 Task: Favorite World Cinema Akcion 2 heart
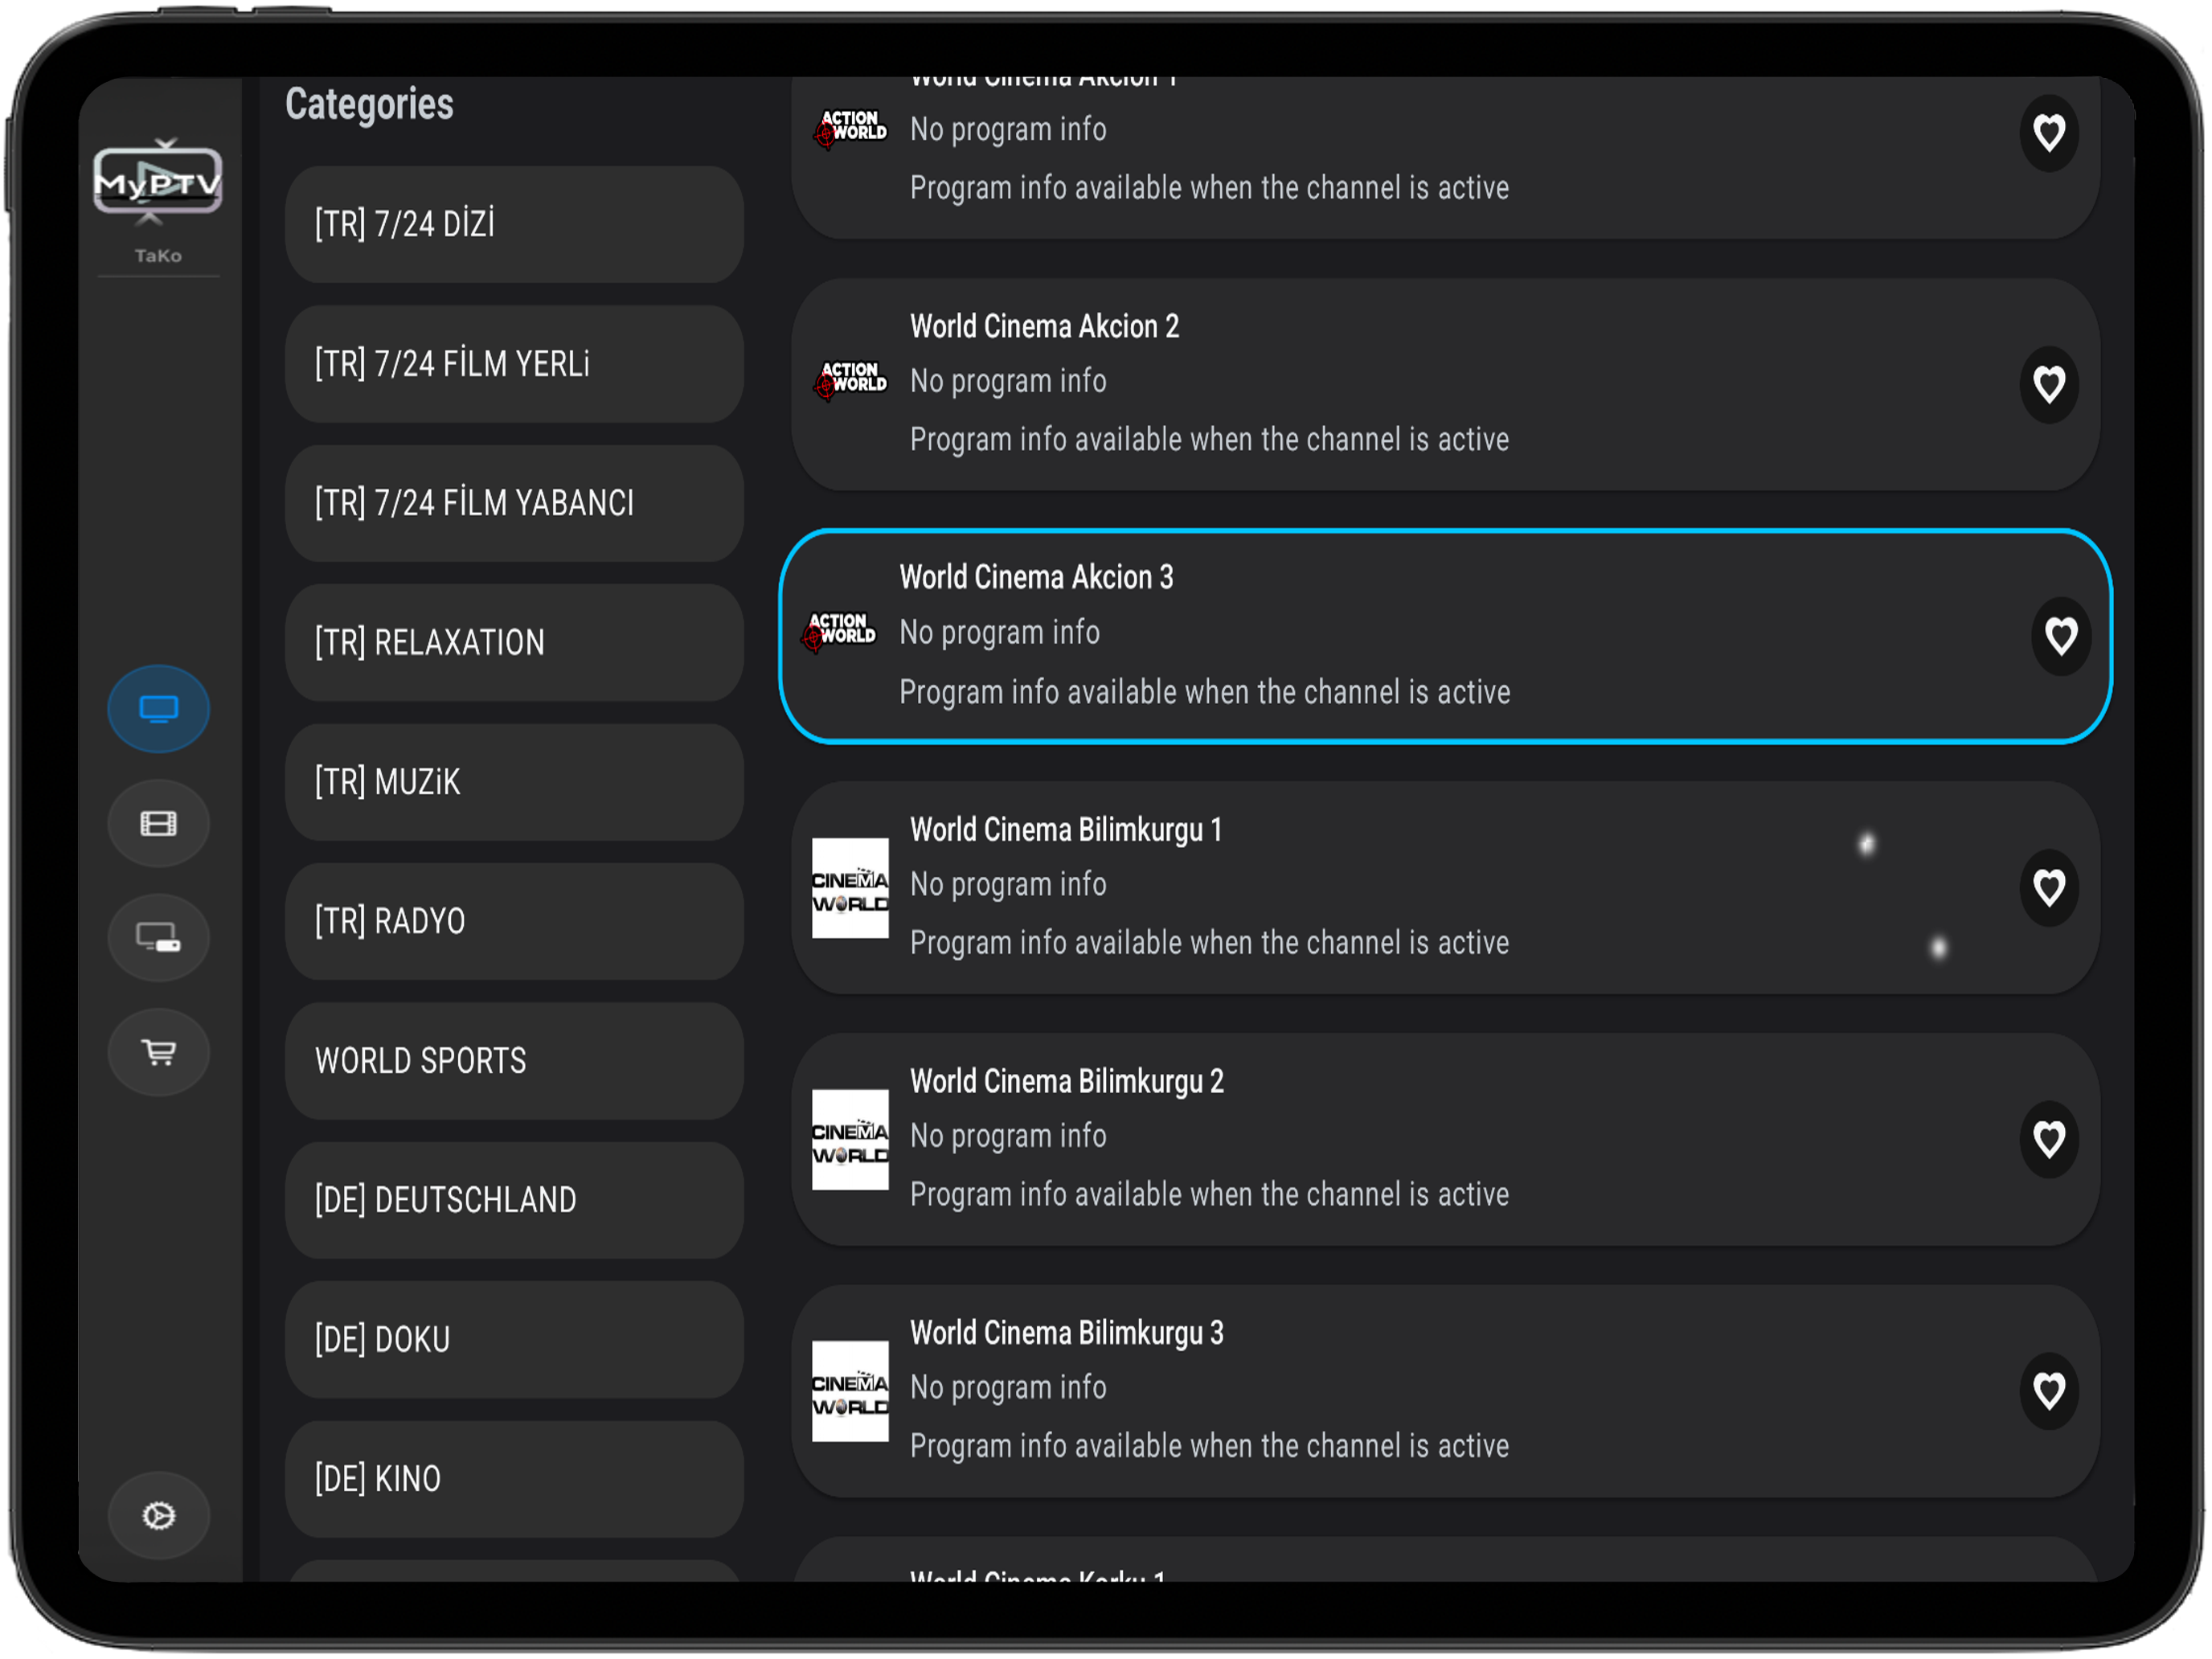pyautogui.click(x=2049, y=385)
